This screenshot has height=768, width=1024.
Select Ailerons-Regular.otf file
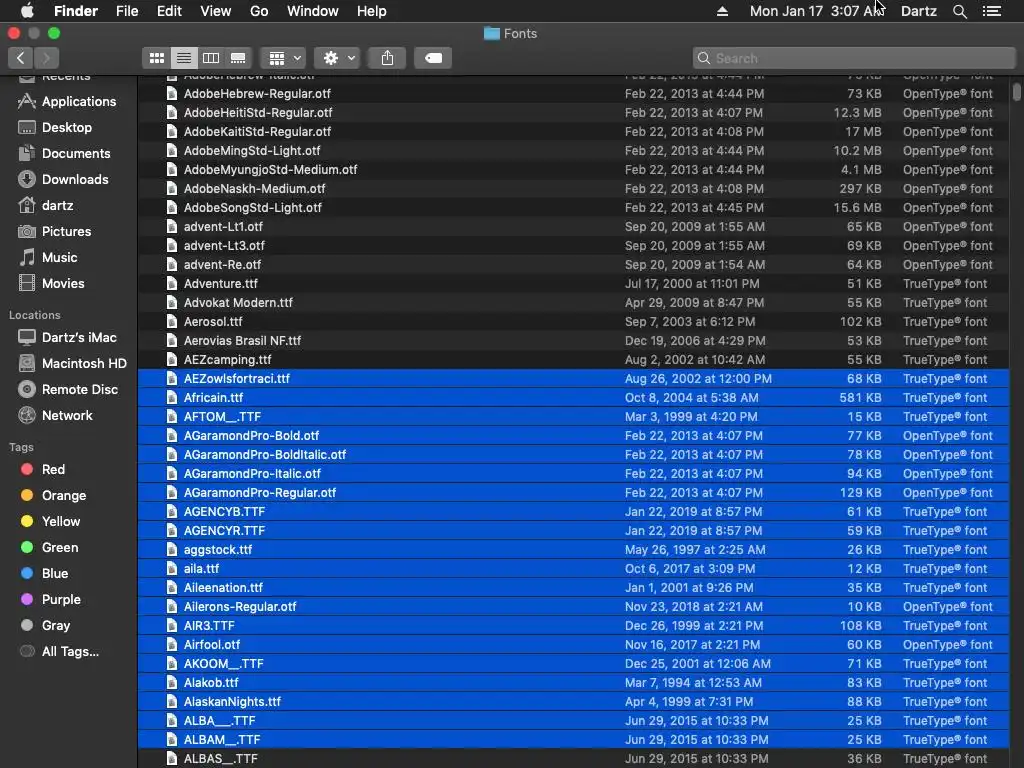pos(573,607)
